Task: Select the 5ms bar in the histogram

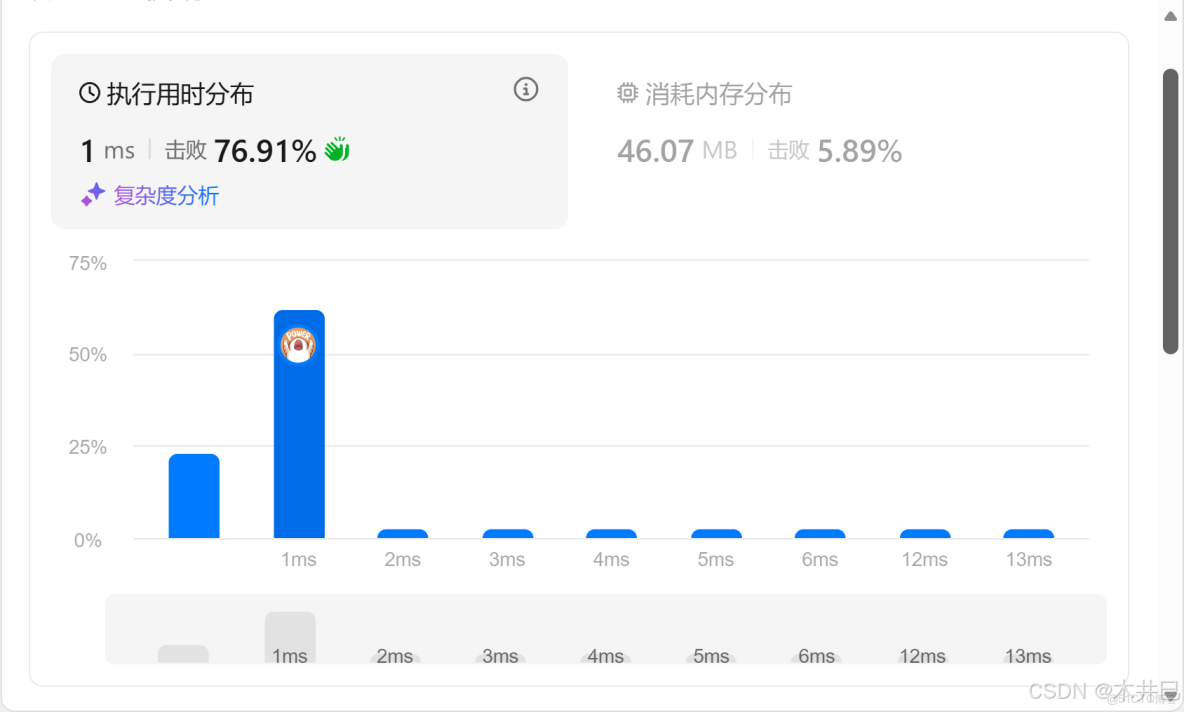Action: [x=715, y=533]
